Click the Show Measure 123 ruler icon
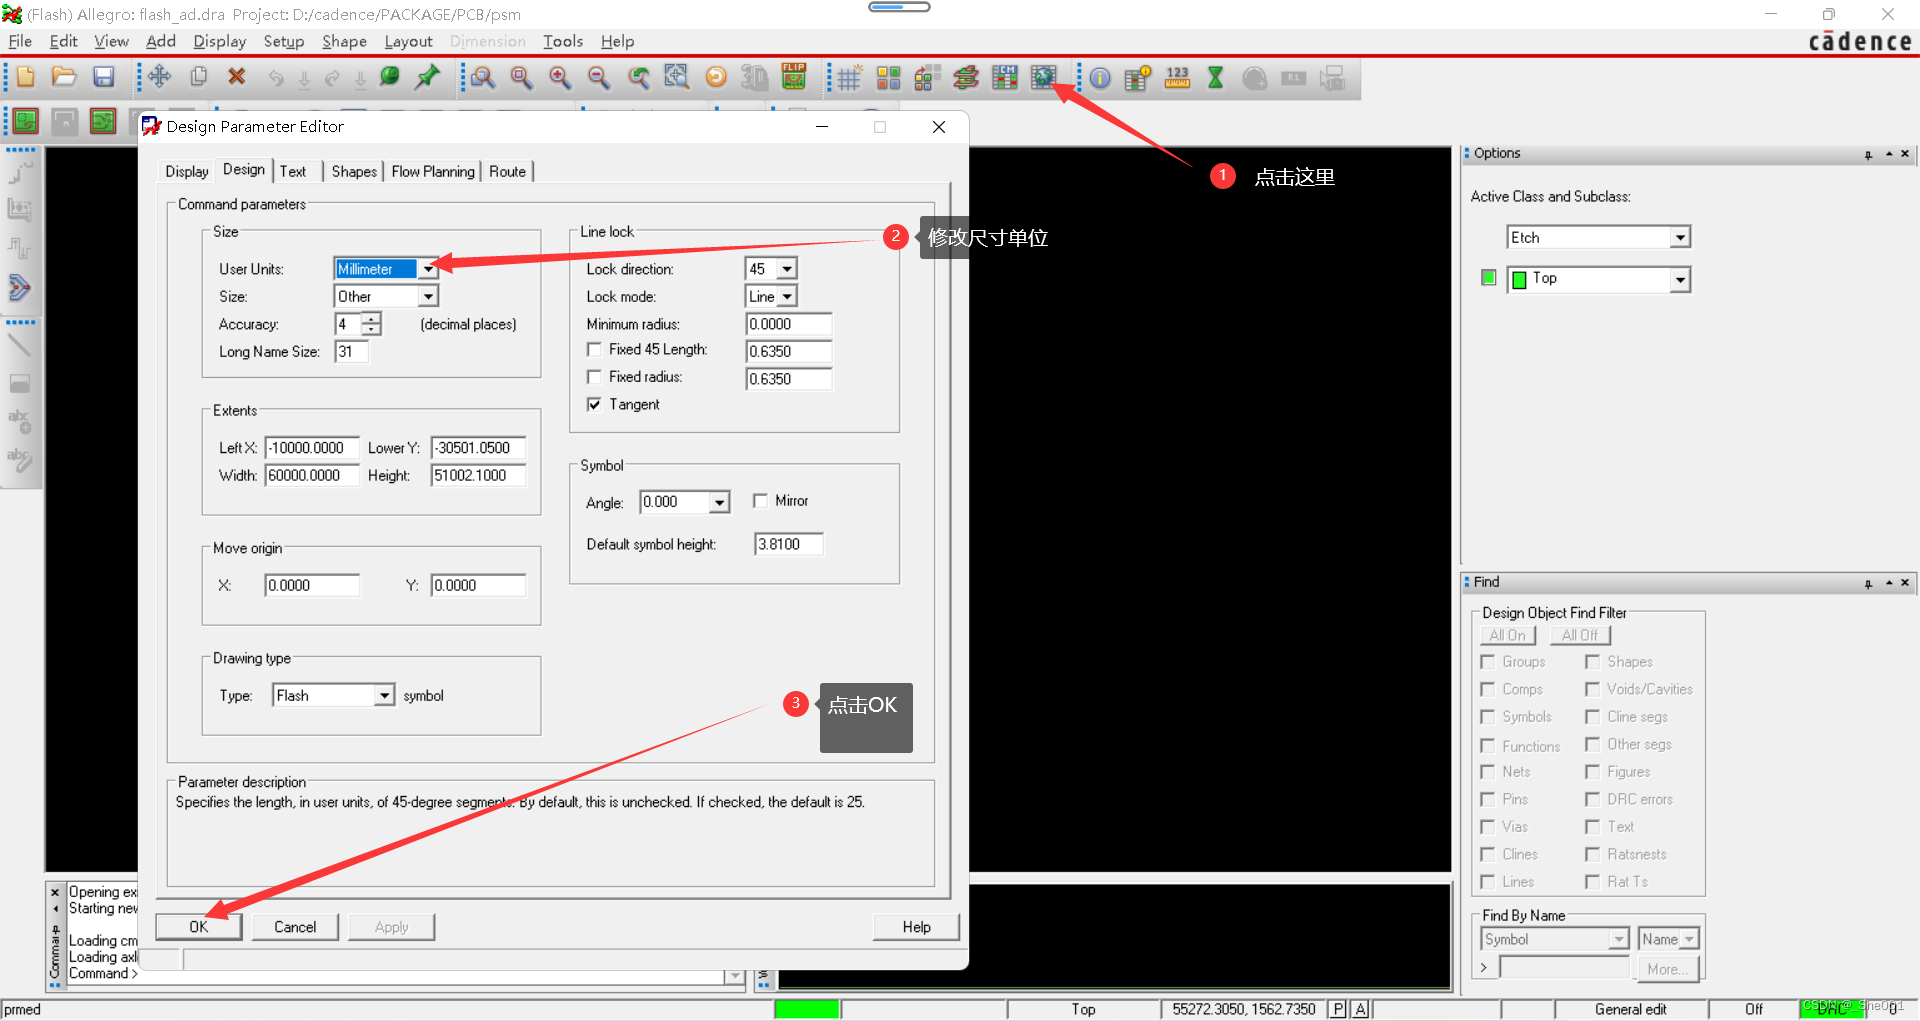The image size is (1920, 1021). tap(1178, 78)
